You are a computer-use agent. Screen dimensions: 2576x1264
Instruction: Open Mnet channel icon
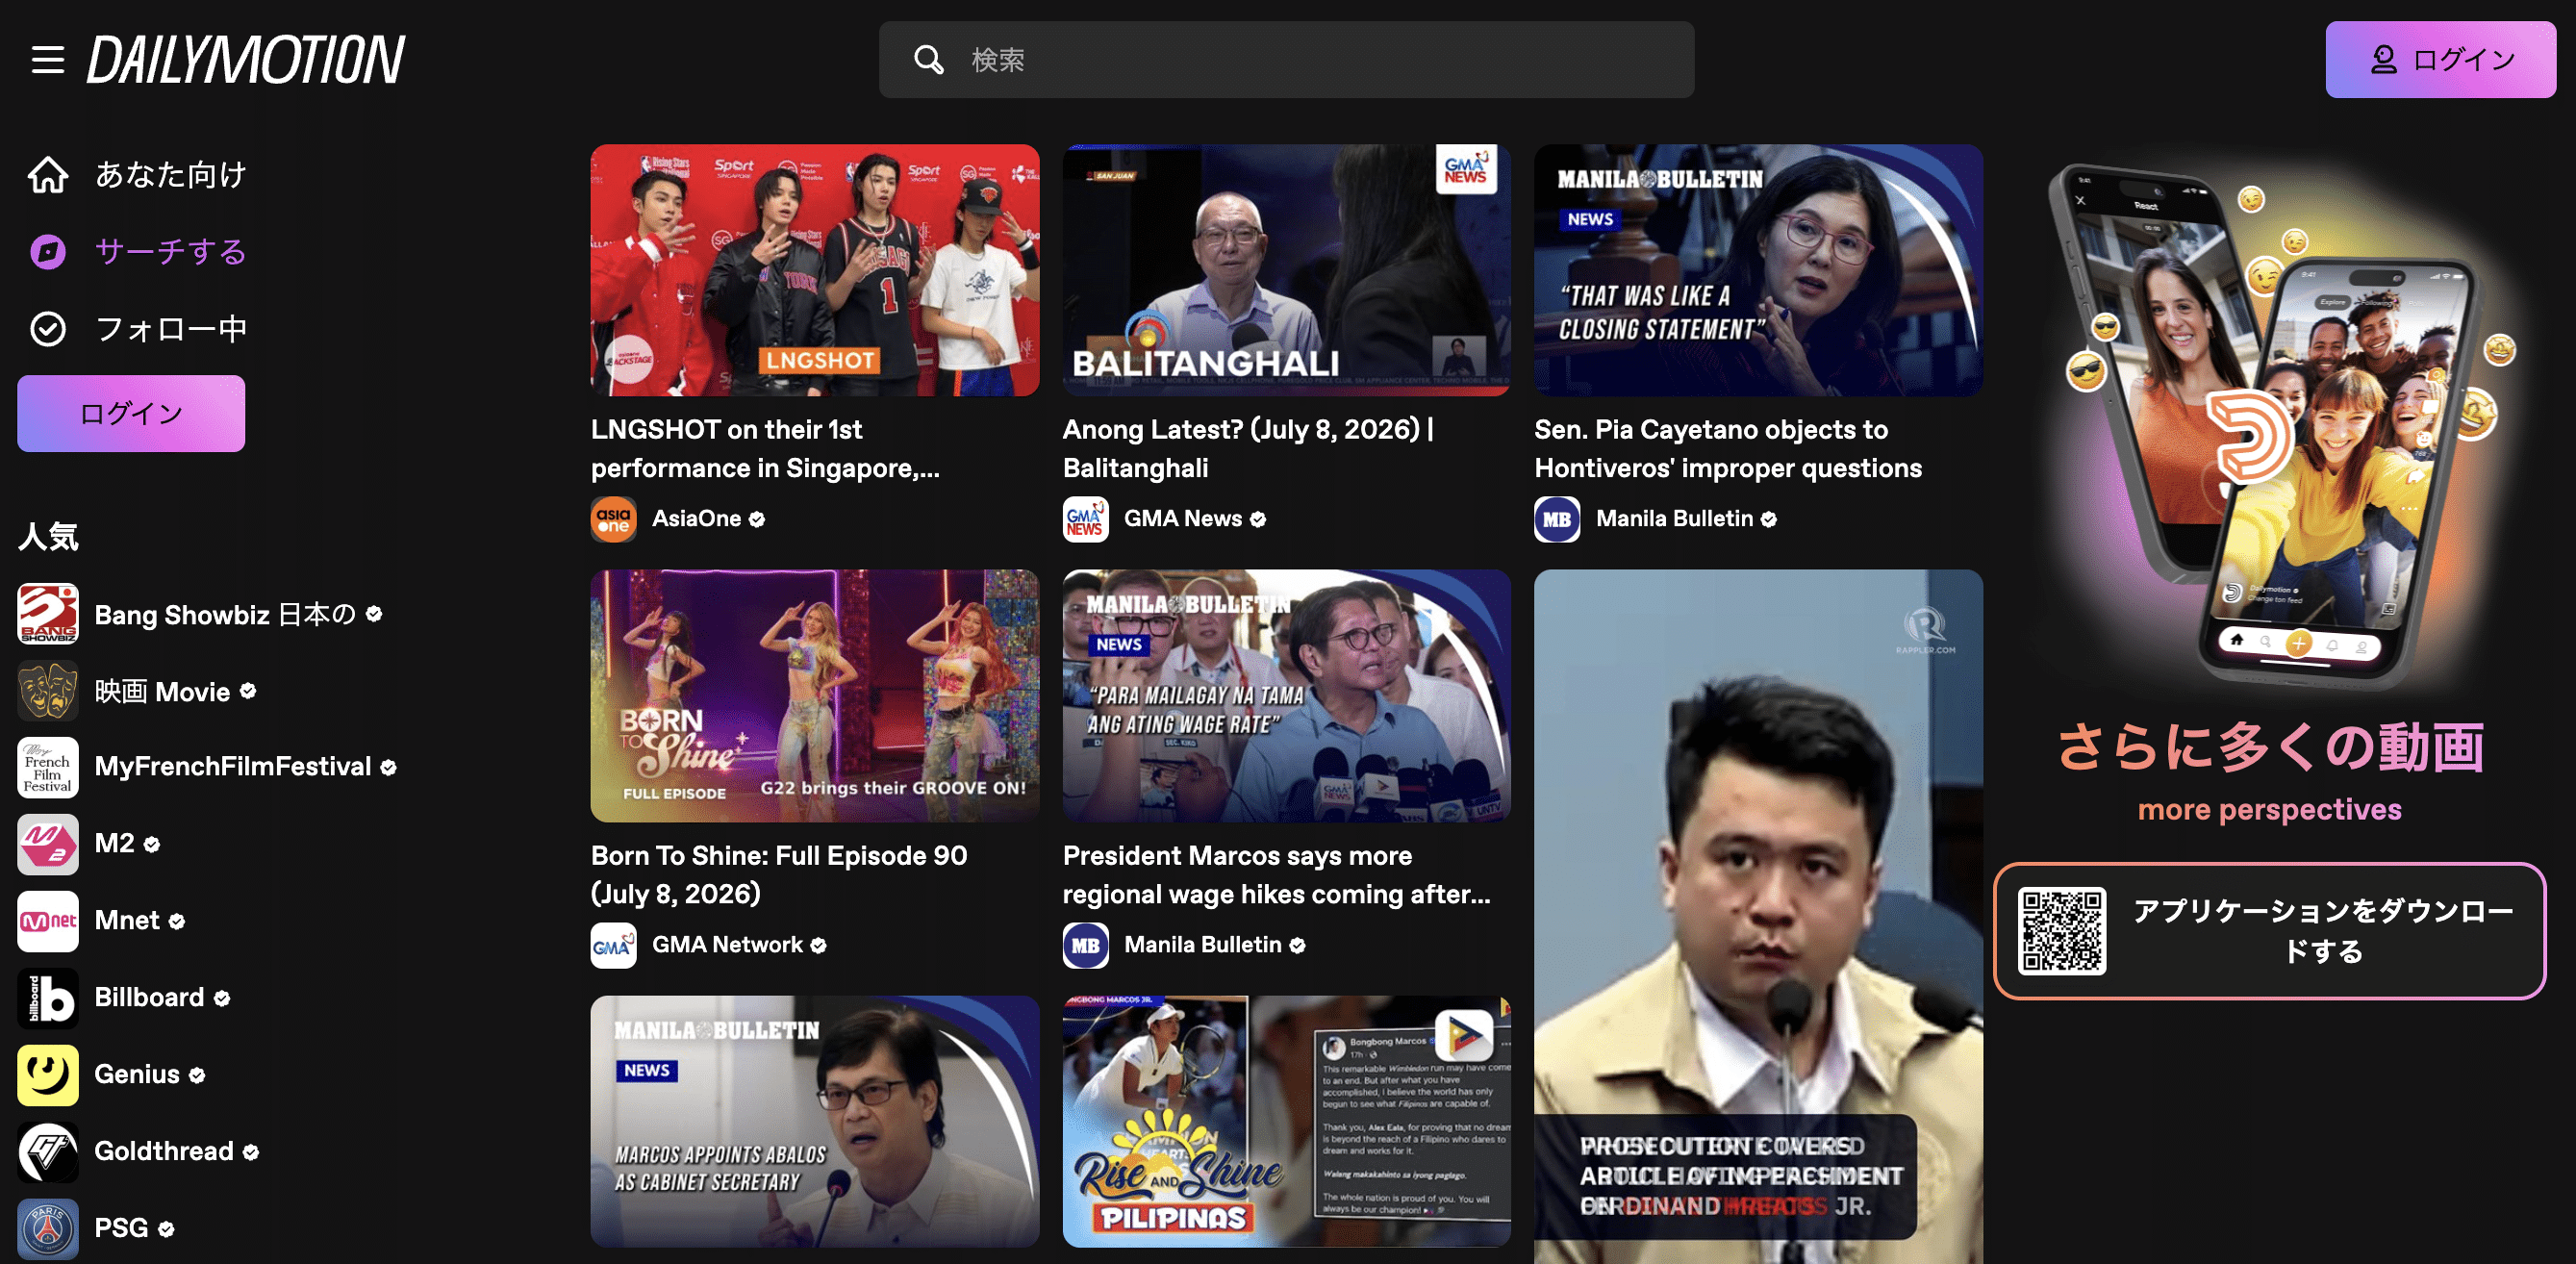click(x=48, y=921)
